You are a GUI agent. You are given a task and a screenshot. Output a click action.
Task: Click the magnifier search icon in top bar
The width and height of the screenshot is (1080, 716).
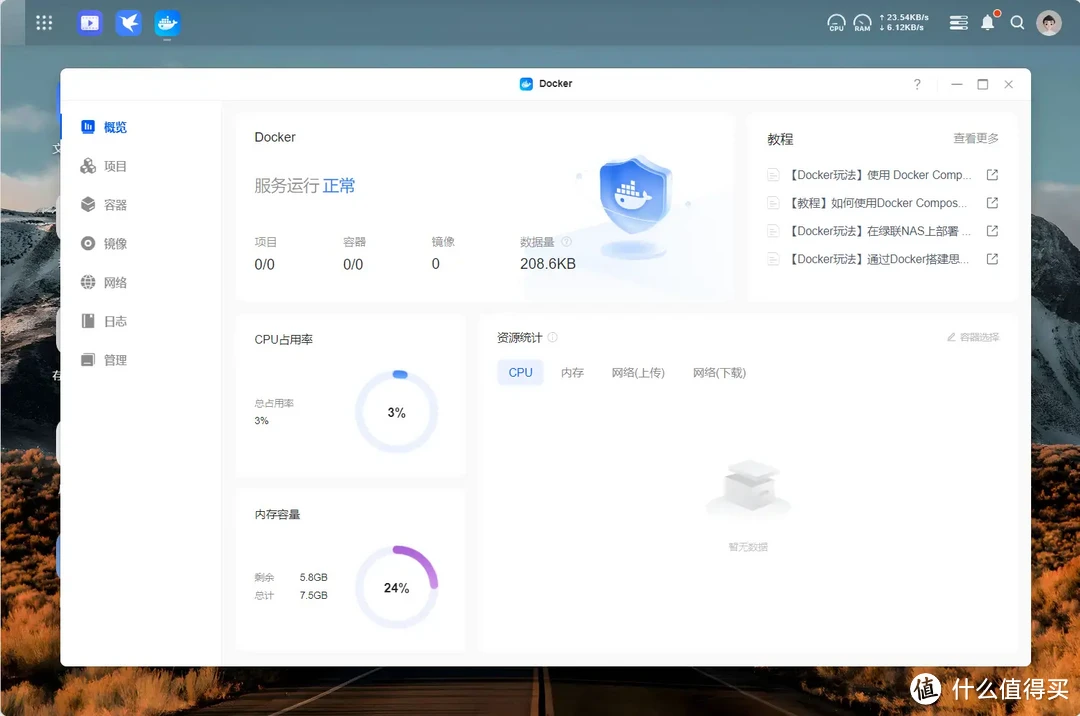click(1018, 22)
